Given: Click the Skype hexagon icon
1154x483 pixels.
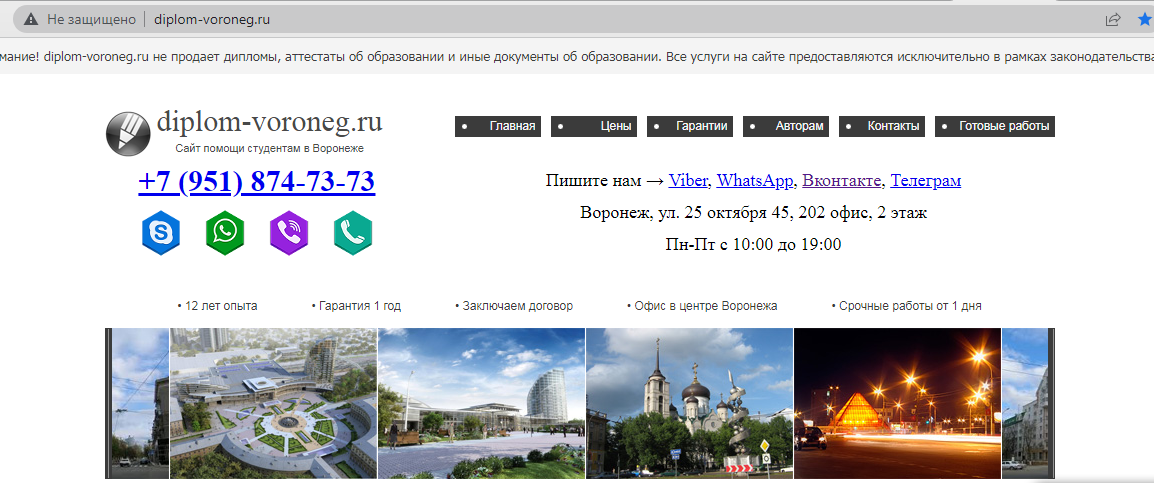Looking at the screenshot, I should click(160, 233).
